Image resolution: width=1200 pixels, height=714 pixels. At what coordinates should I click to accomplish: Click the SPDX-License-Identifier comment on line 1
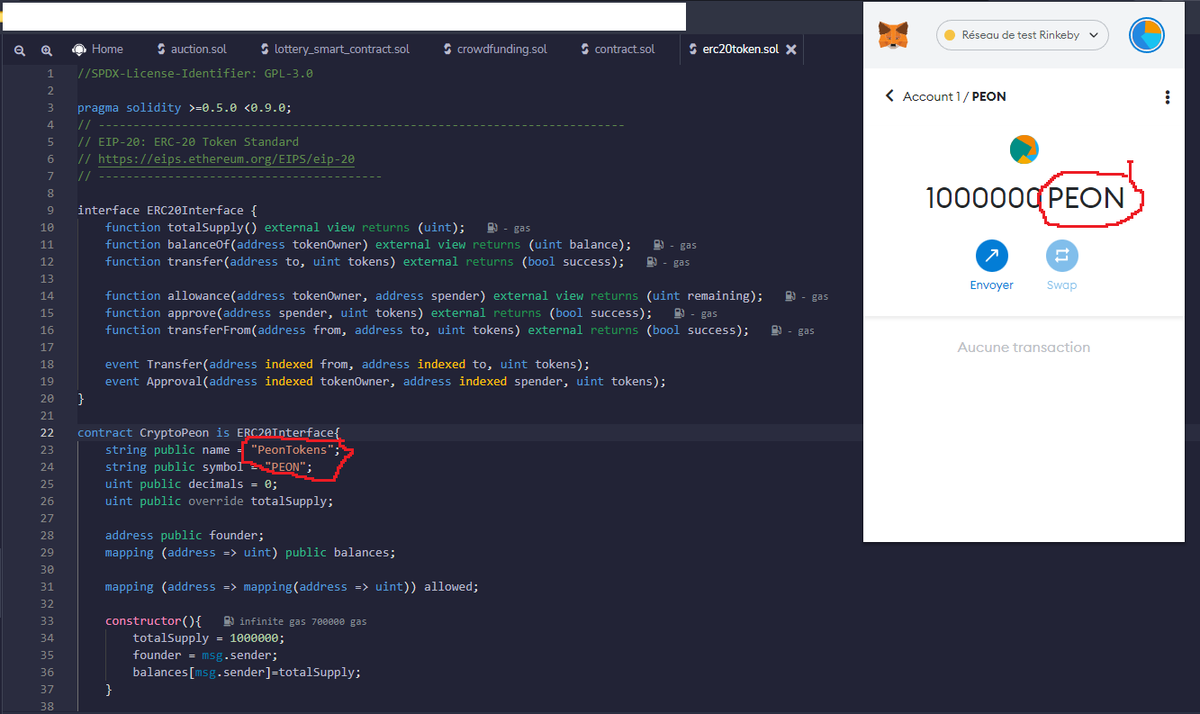(195, 74)
